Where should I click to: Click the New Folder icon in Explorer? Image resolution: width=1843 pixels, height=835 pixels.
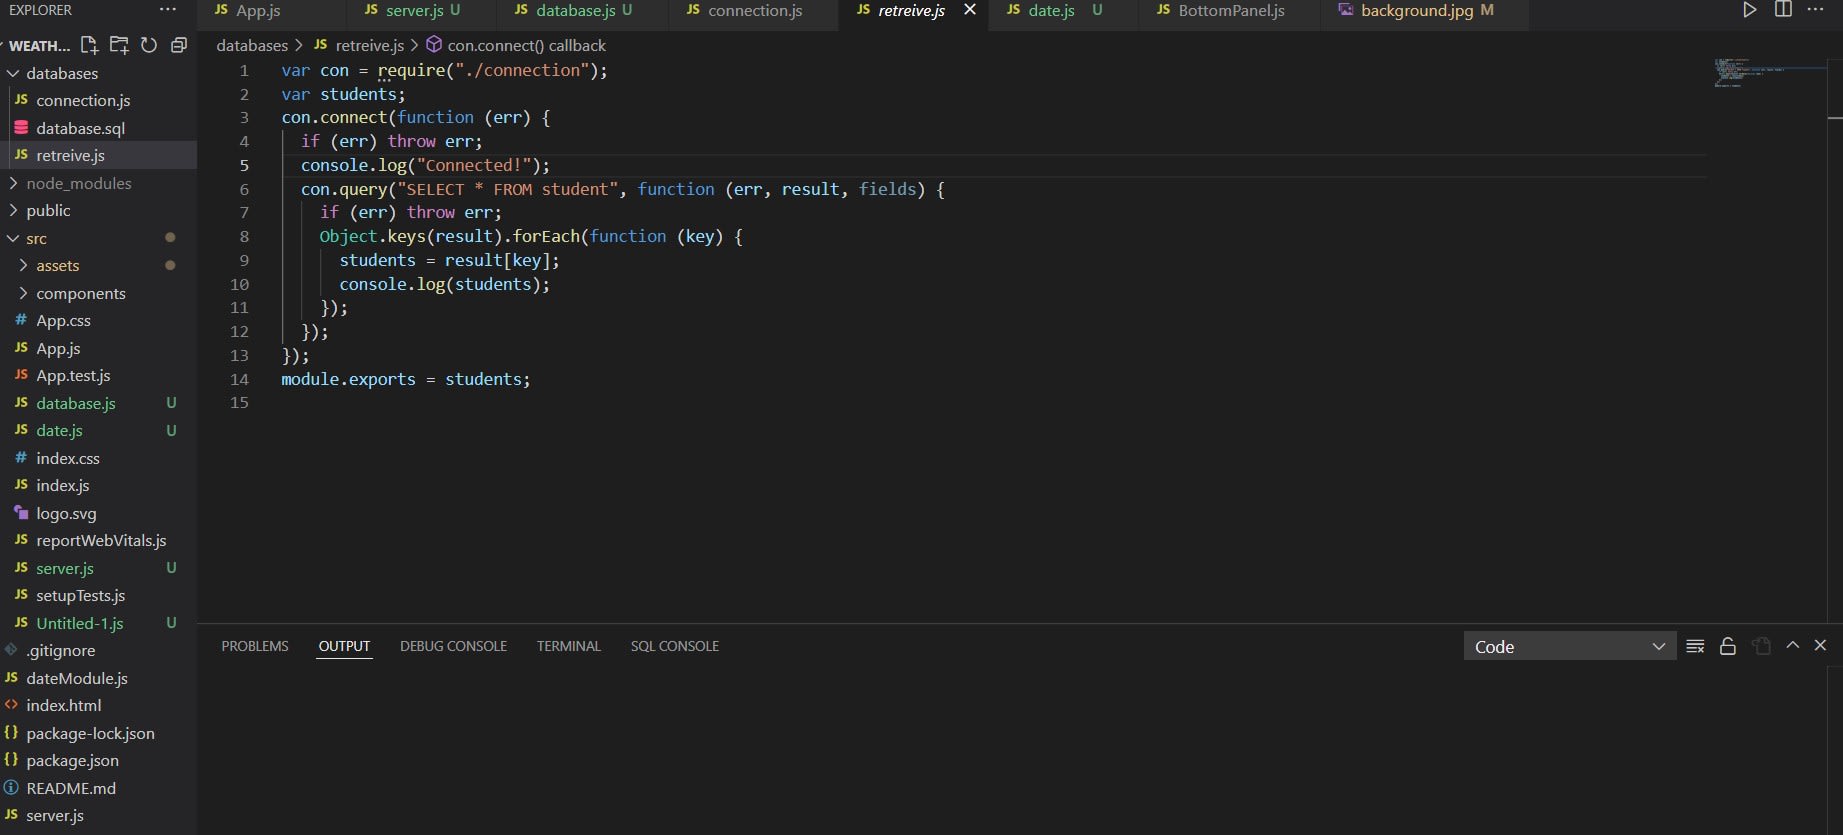coord(119,45)
